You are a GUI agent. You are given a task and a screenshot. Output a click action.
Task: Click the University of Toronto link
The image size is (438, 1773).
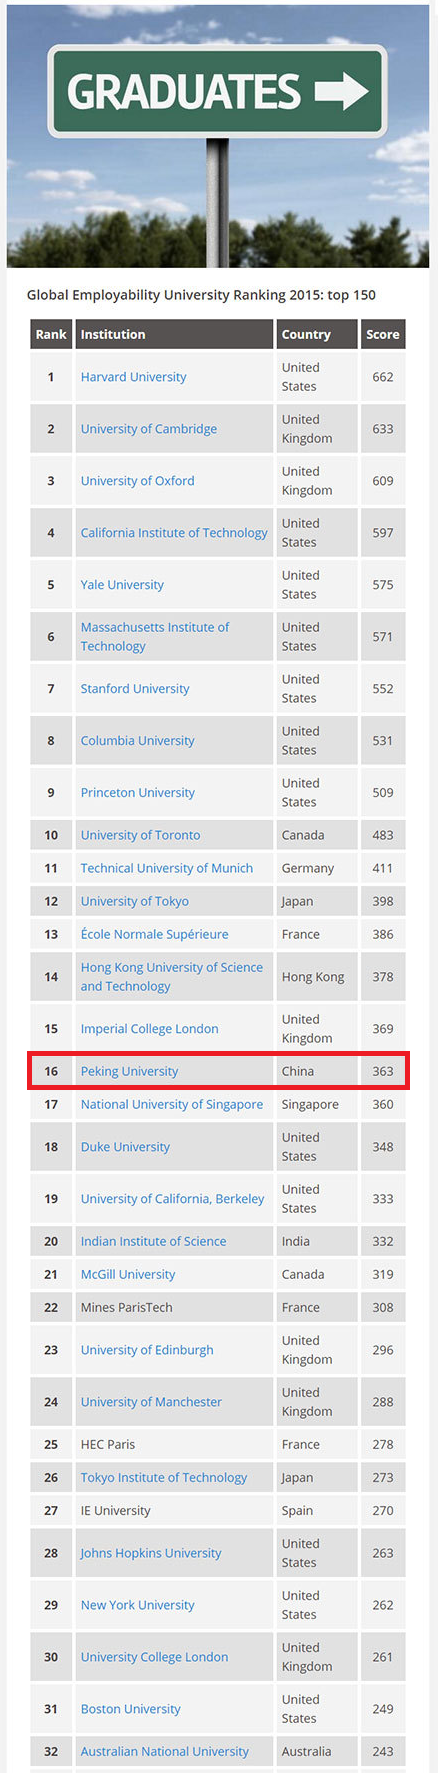tap(140, 835)
